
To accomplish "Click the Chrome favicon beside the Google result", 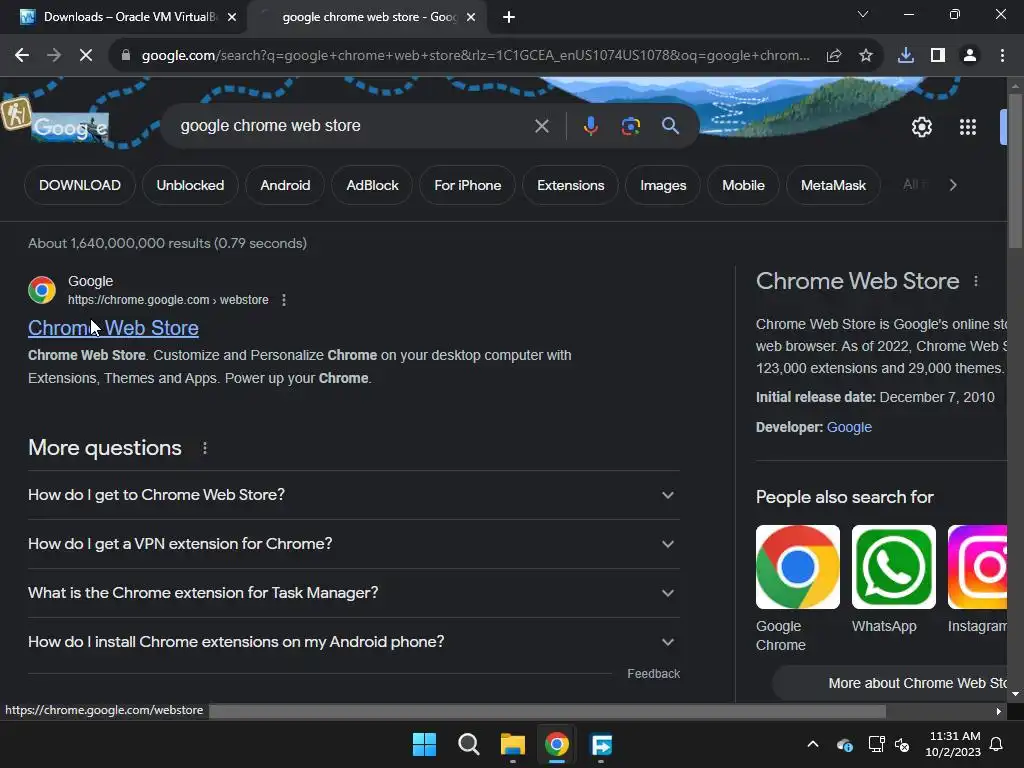I will tap(42, 290).
